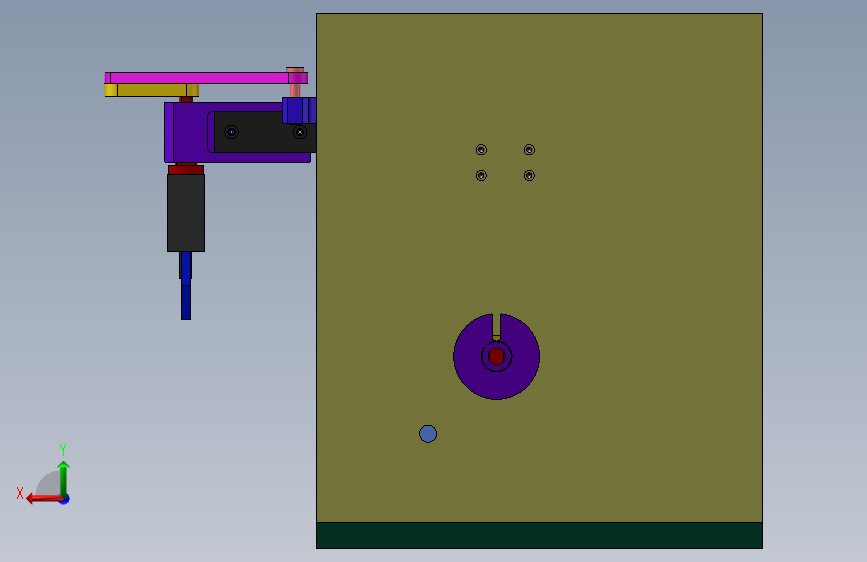Select the yellow link bar under magenta bar

152,90
